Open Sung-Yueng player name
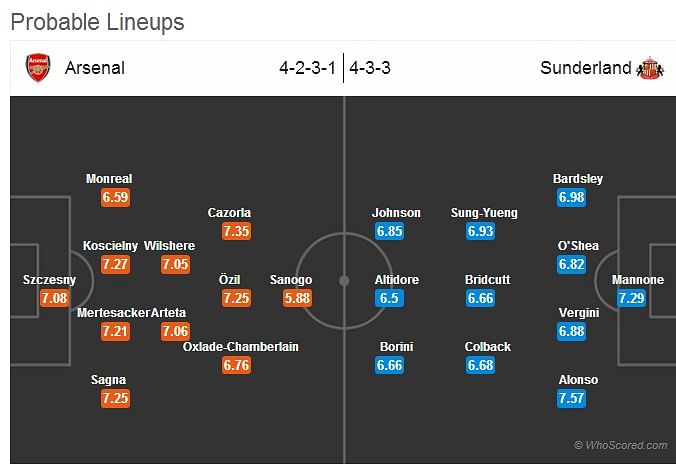The height and width of the screenshot is (466, 676). 484,213
